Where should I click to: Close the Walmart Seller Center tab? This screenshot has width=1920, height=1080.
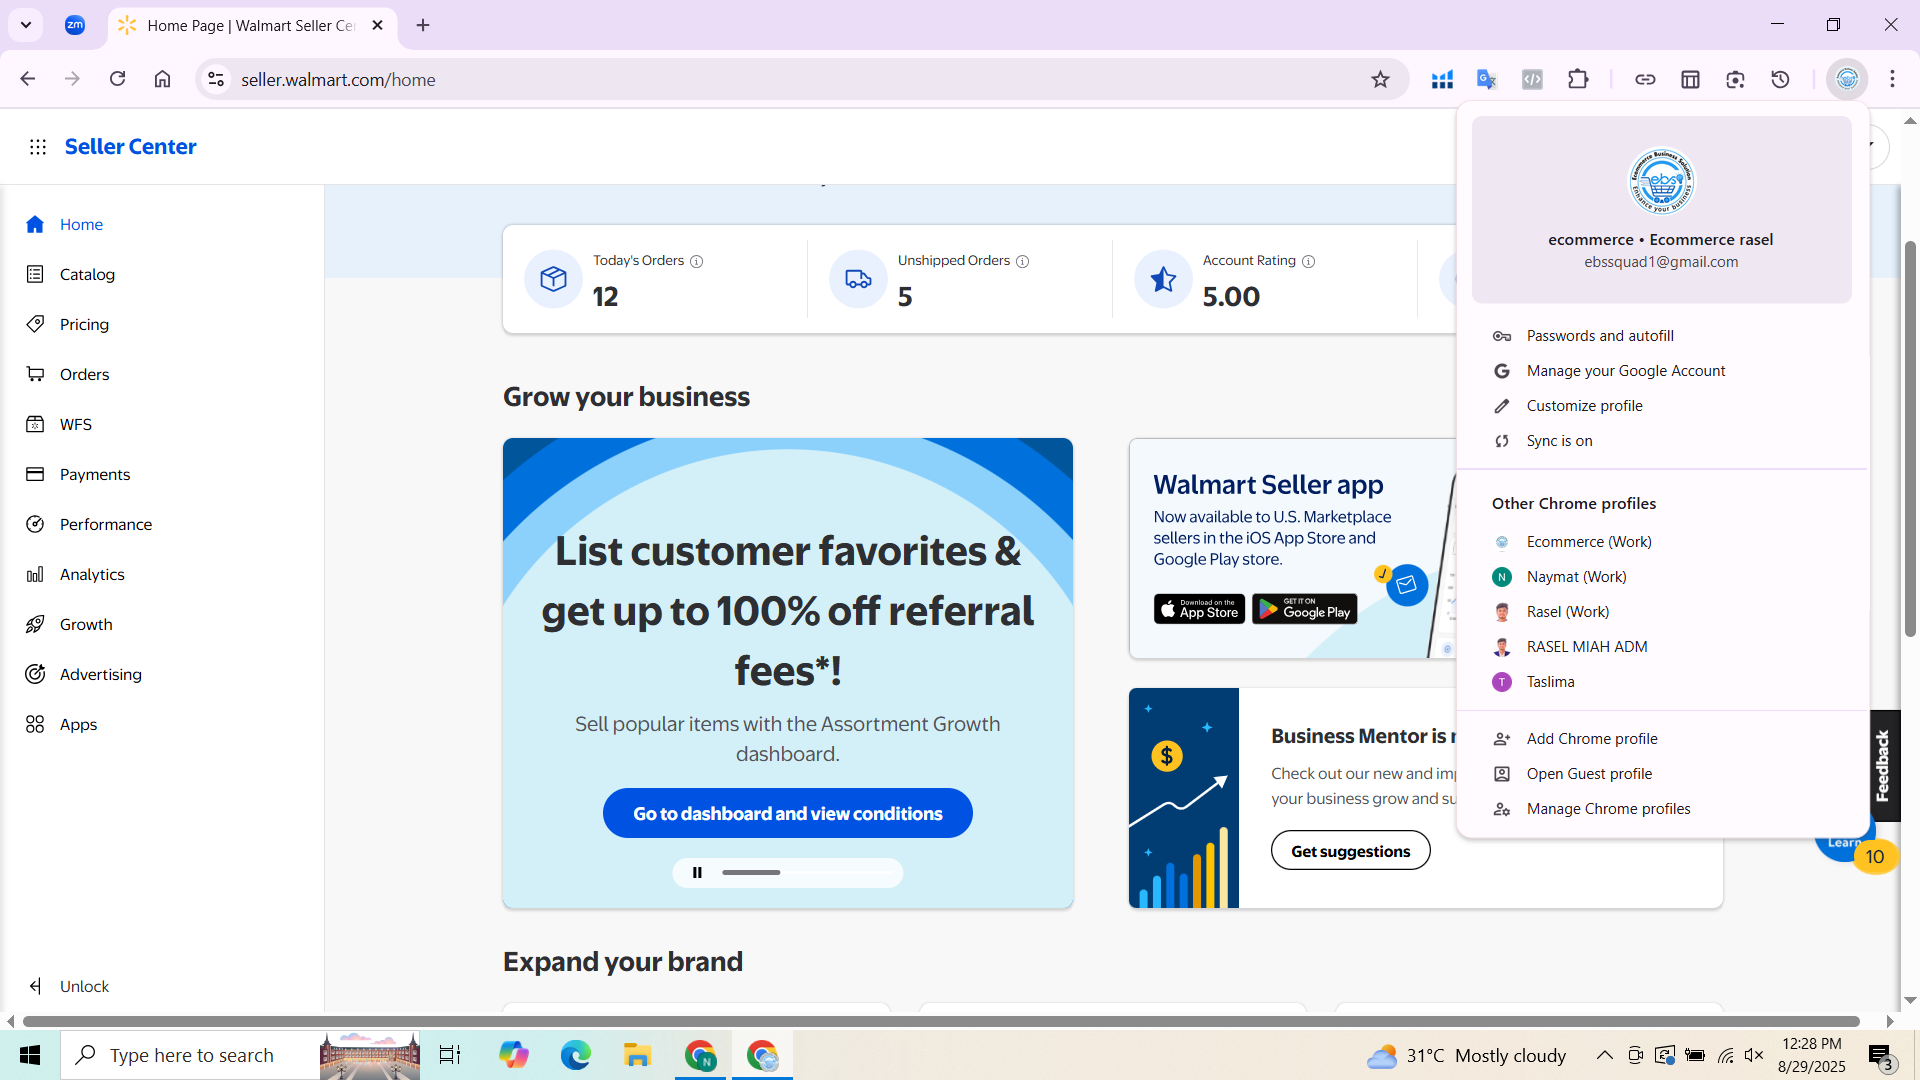(x=377, y=25)
